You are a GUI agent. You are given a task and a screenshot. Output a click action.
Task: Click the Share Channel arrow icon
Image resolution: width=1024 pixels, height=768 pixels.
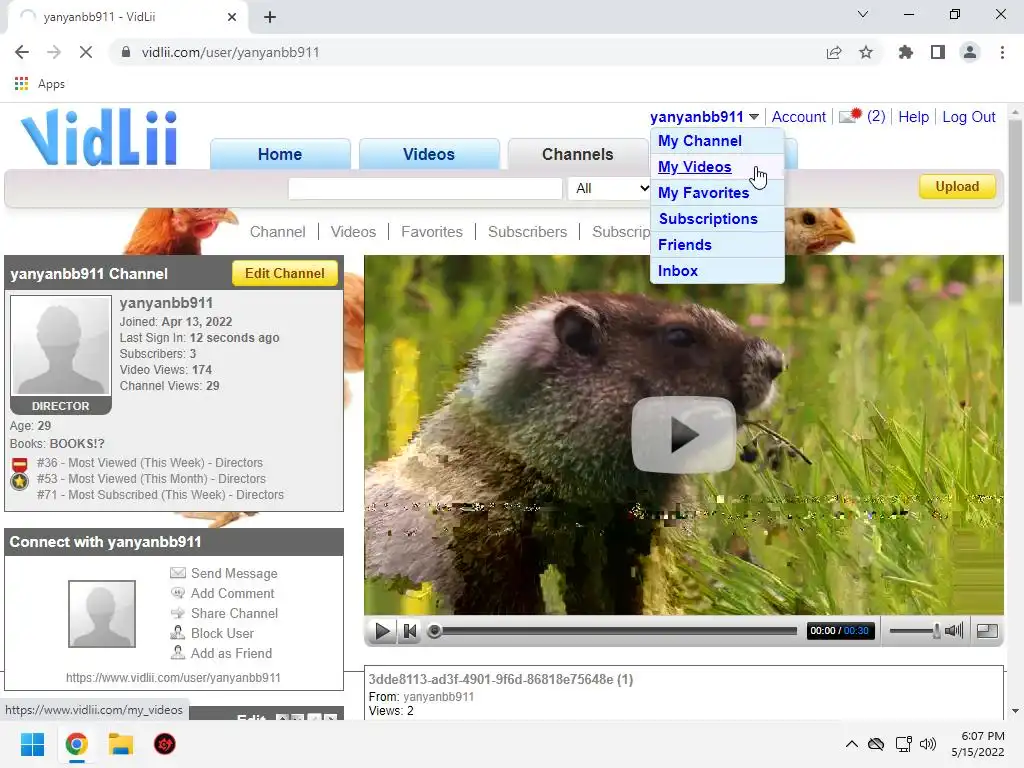pos(178,613)
